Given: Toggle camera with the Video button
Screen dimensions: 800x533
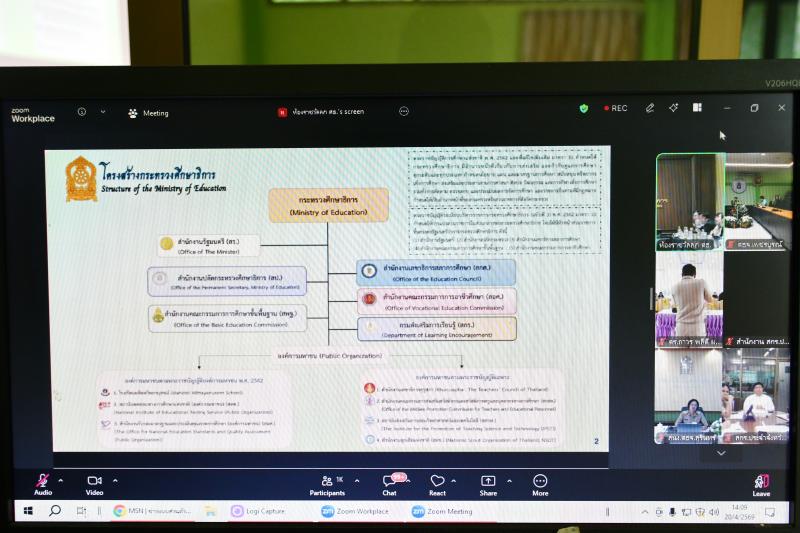Looking at the screenshot, I should click(95, 482).
